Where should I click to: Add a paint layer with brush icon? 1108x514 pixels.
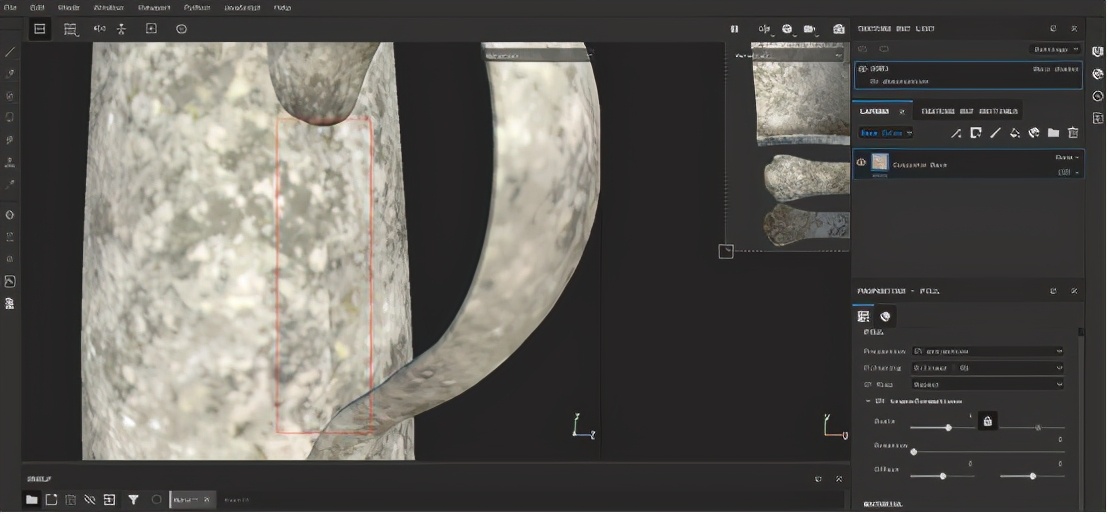pyautogui.click(x=995, y=133)
